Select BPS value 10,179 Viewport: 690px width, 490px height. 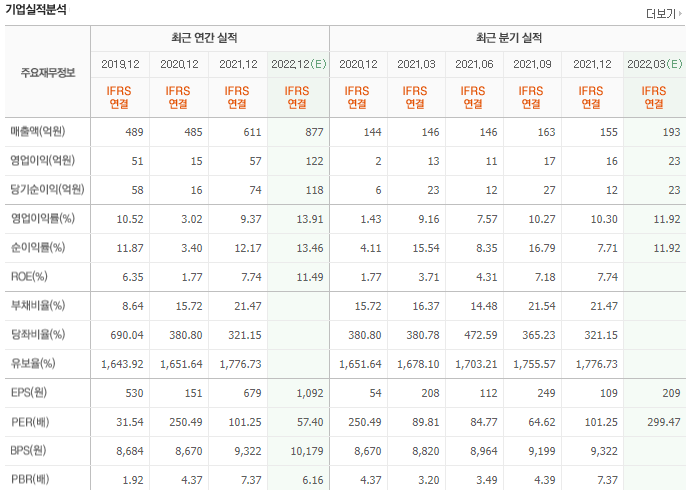[307, 451]
